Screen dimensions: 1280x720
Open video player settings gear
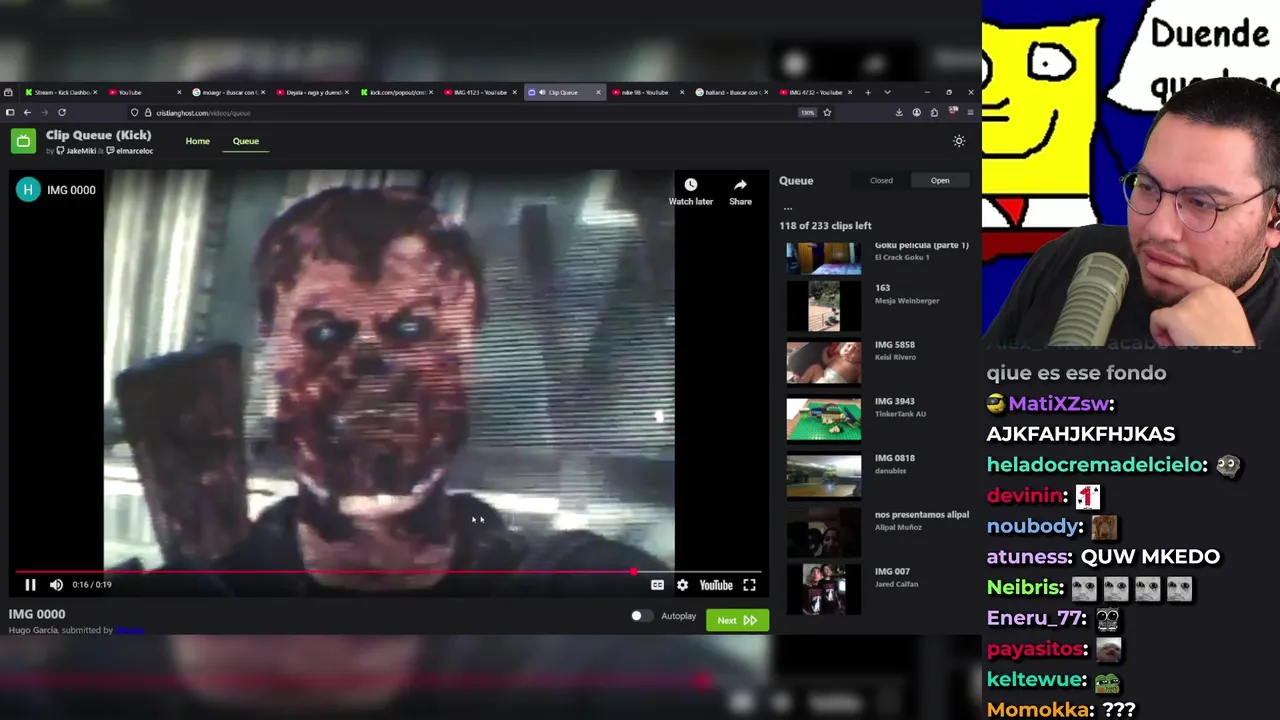[x=682, y=585]
